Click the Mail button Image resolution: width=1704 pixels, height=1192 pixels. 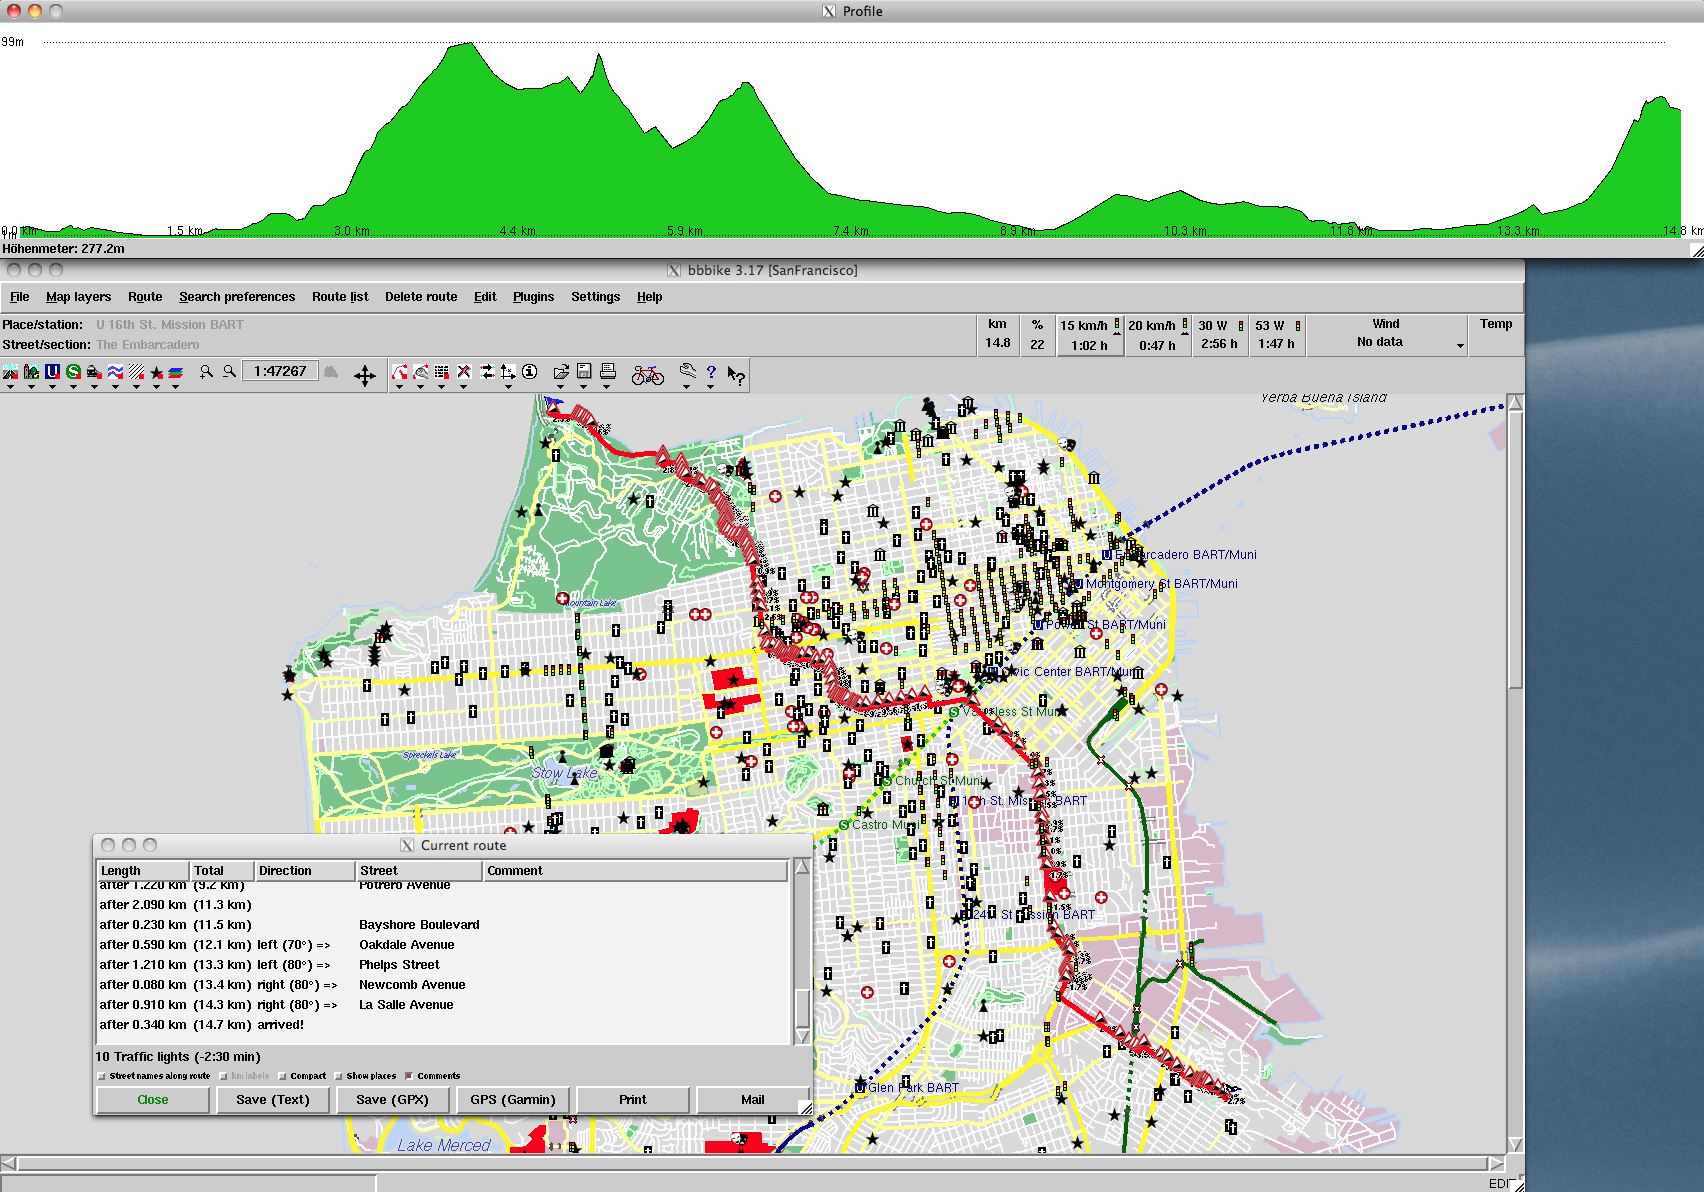(752, 1099)
